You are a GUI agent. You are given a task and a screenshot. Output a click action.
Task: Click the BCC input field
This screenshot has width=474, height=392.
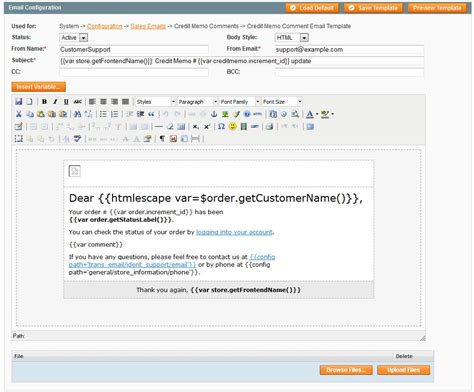pyautogui.click(x=349, y=72)
